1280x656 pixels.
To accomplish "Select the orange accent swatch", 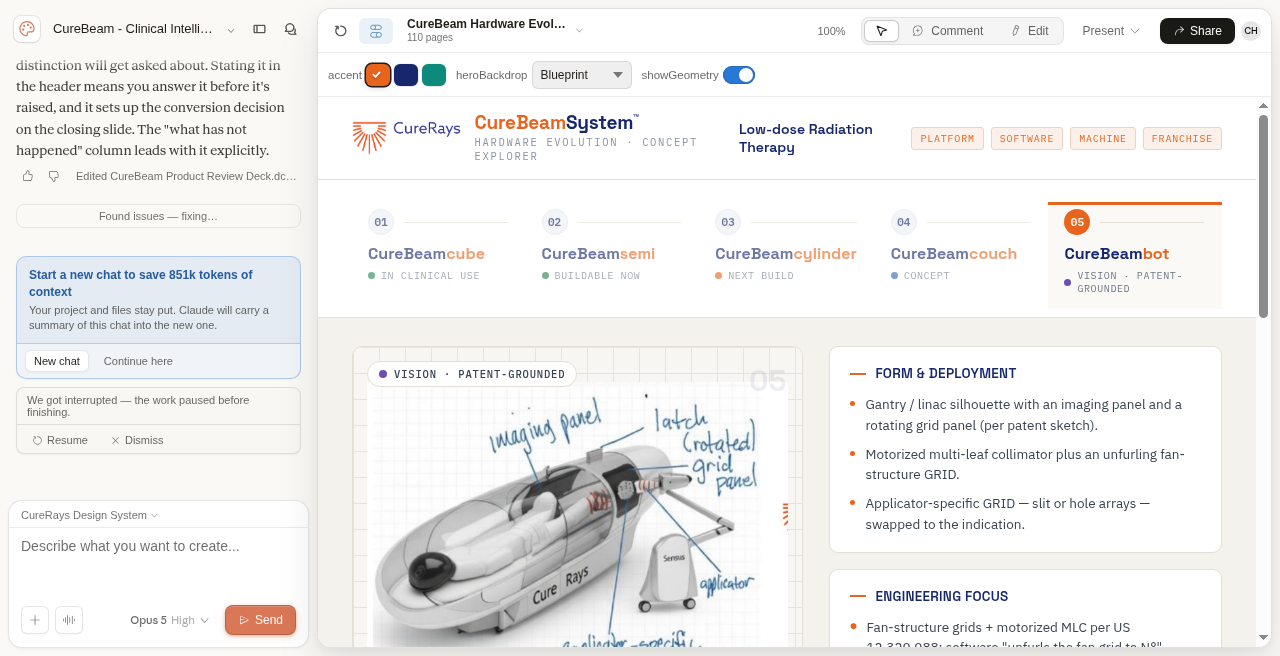I will click(378, 75).
